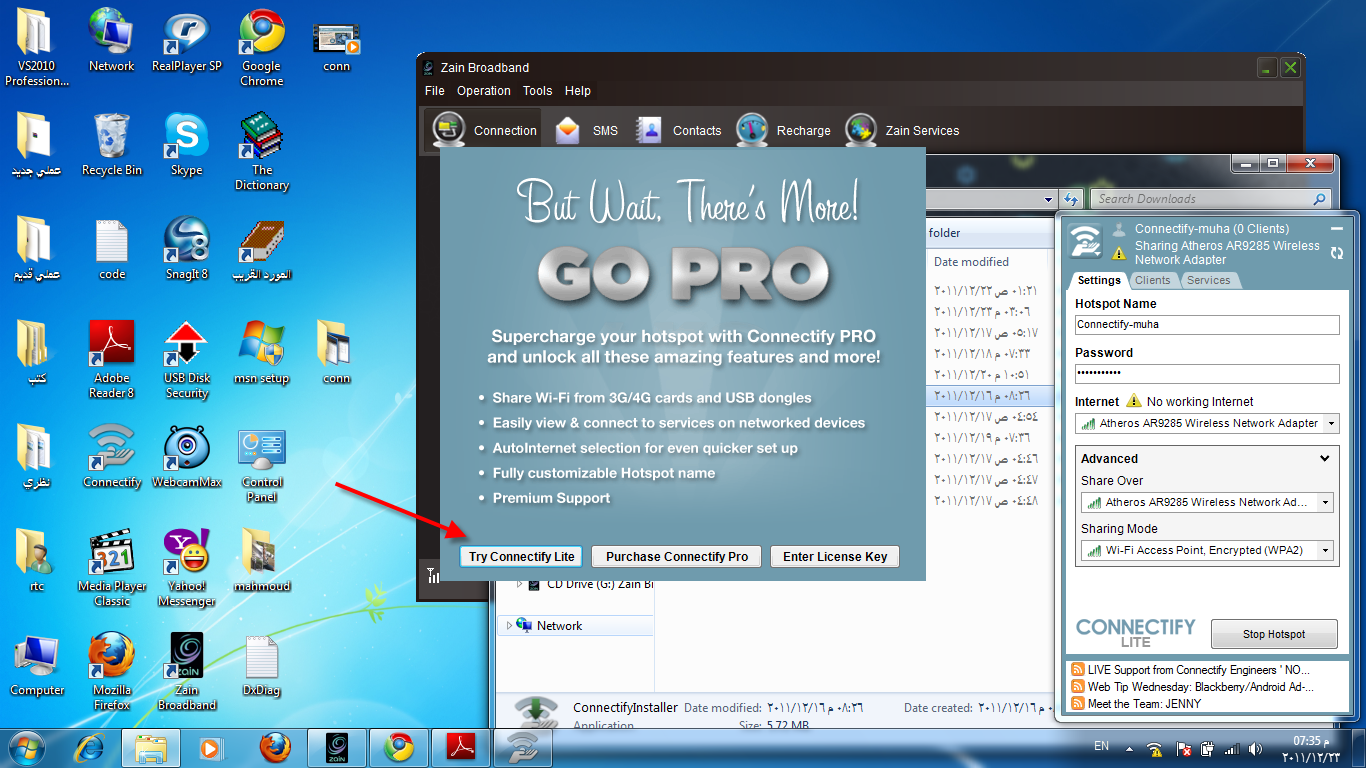Open the Operation menu
This screenshot has width=1366, height=768.
484,90
